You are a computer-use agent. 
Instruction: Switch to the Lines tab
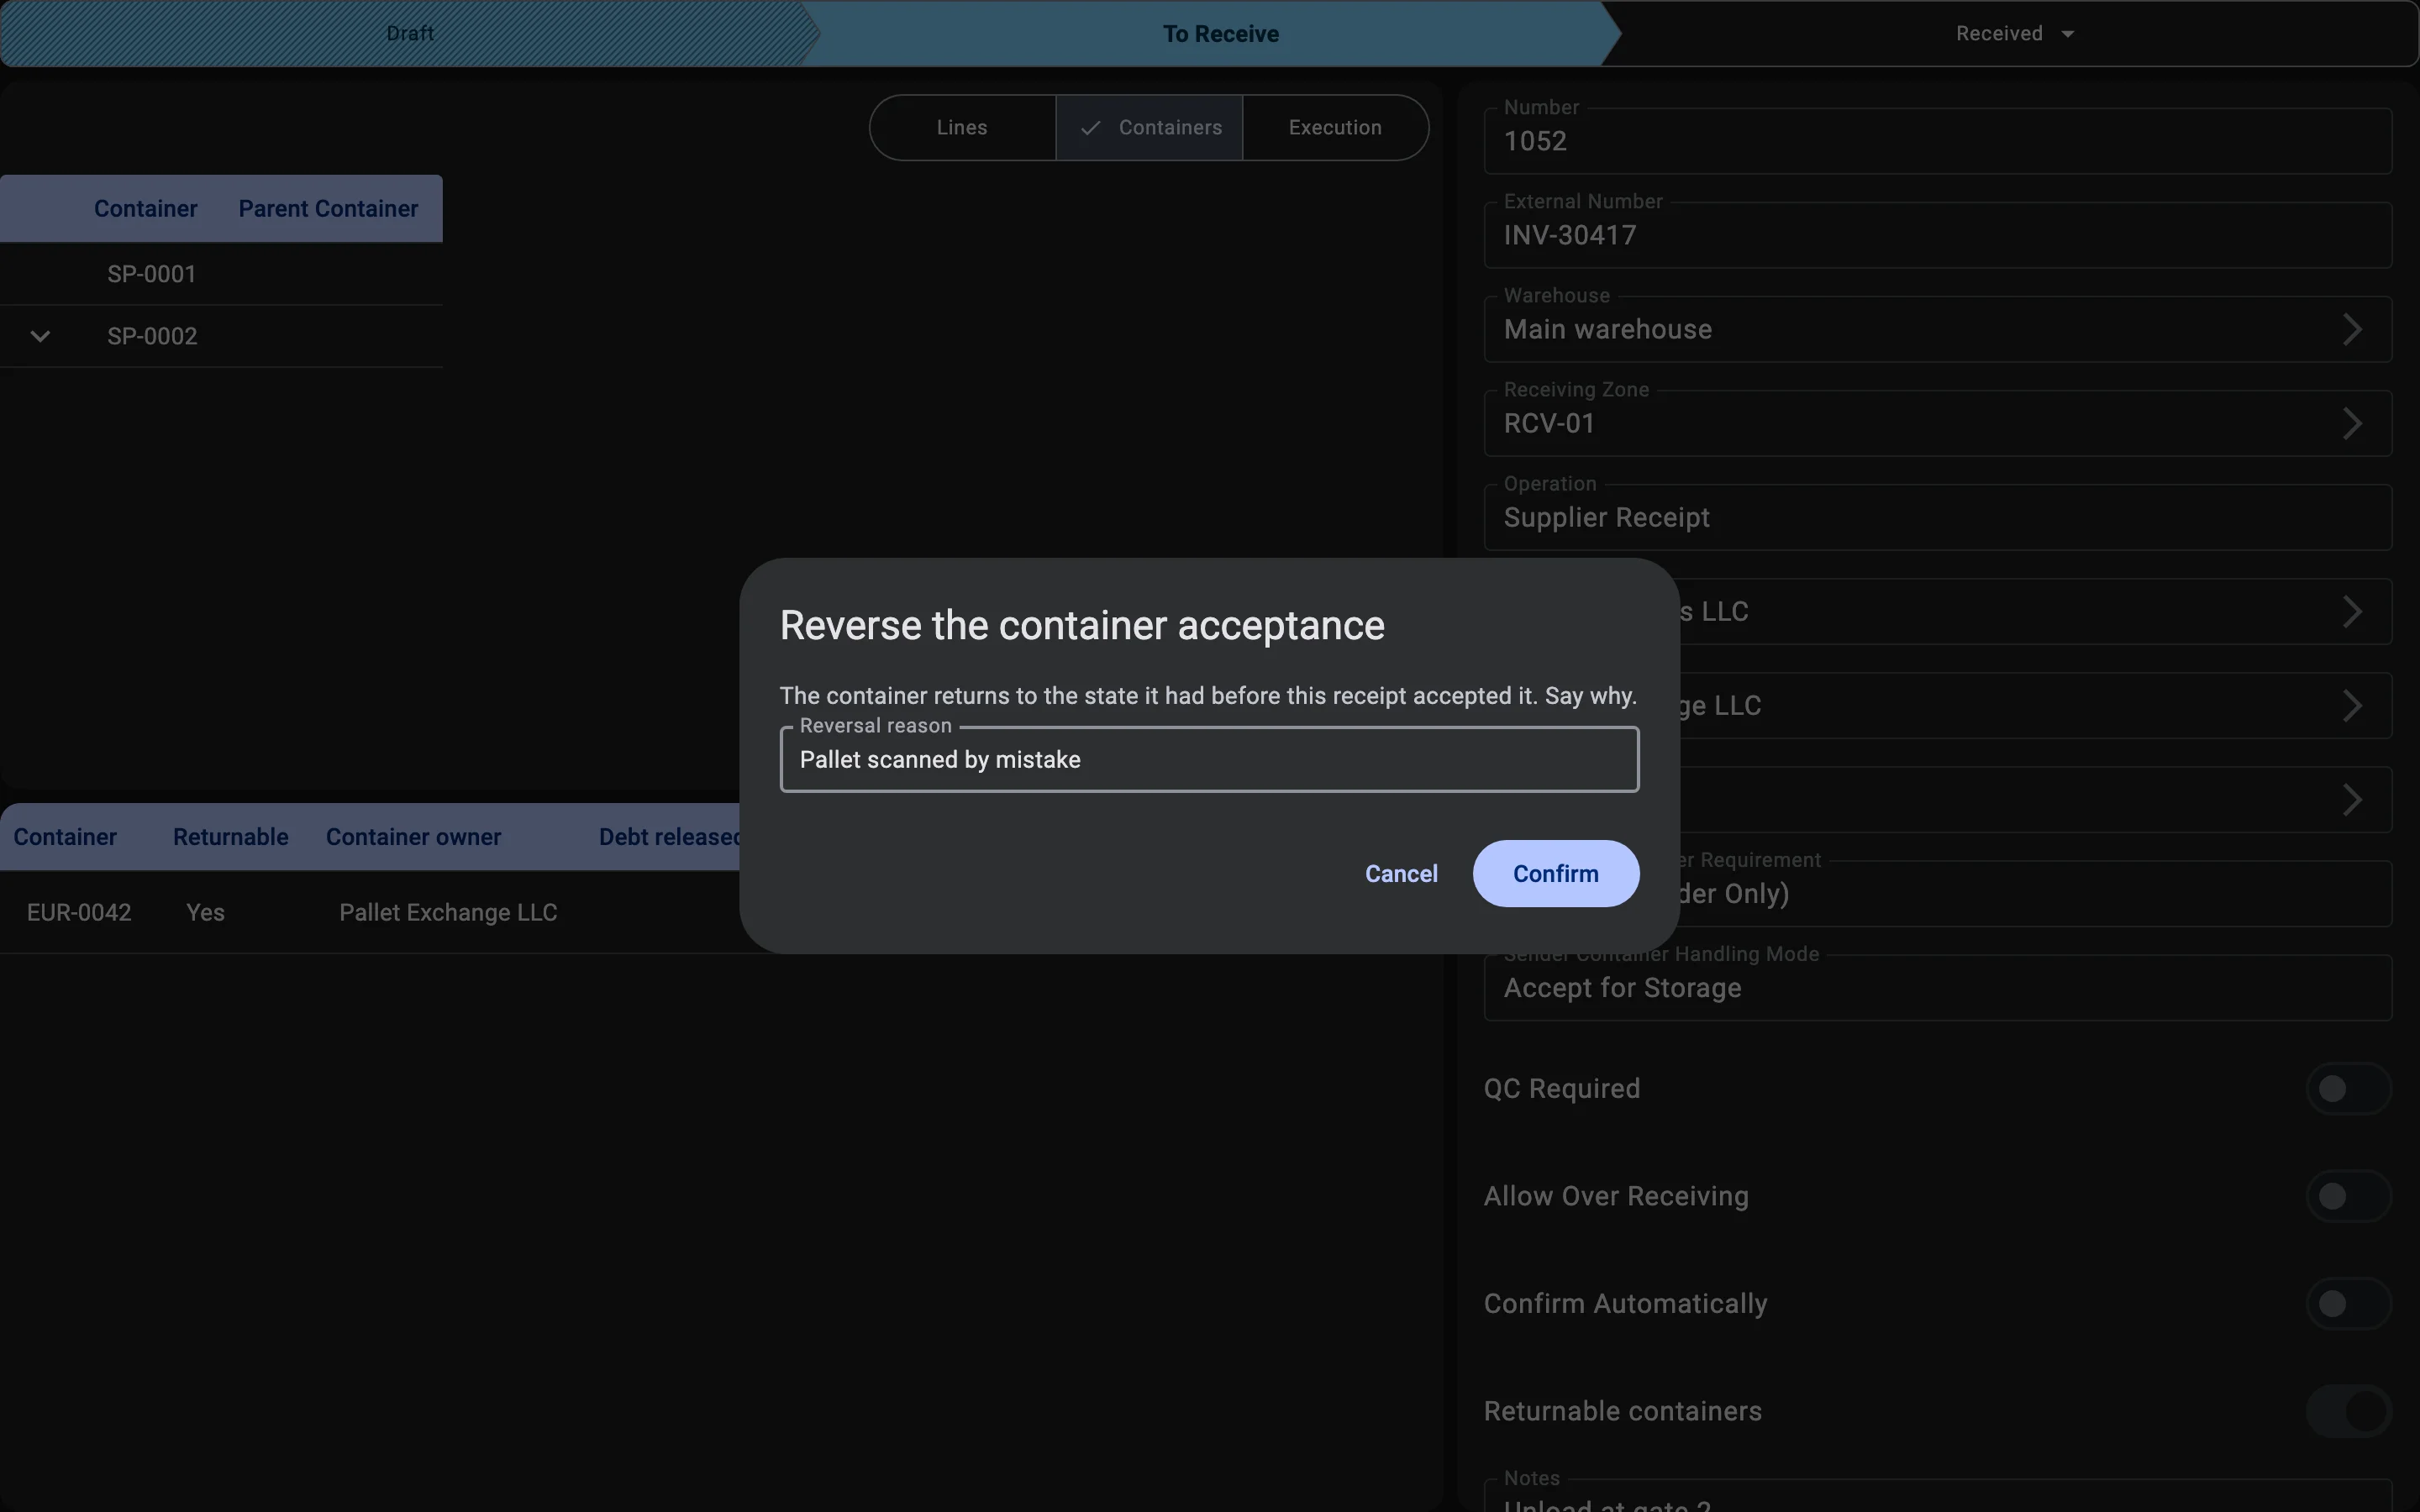pyautogui.click(x=962, y=127)
